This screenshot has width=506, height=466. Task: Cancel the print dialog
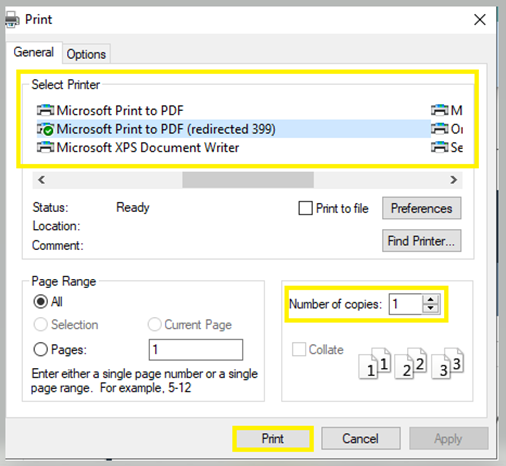pyautogui.click(x=361, y=439)
